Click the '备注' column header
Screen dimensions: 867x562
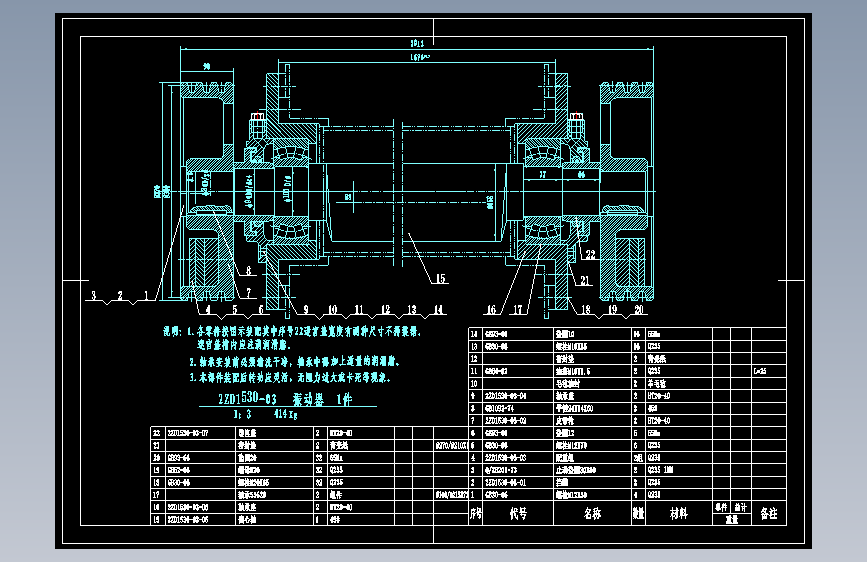tap(769, 514)
